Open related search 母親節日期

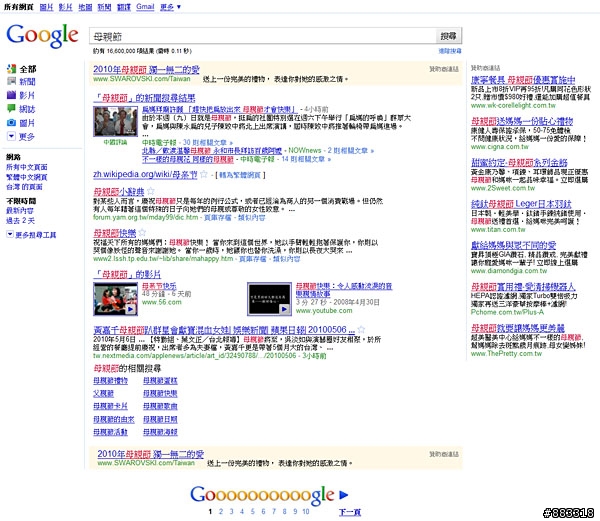[160, 419]
